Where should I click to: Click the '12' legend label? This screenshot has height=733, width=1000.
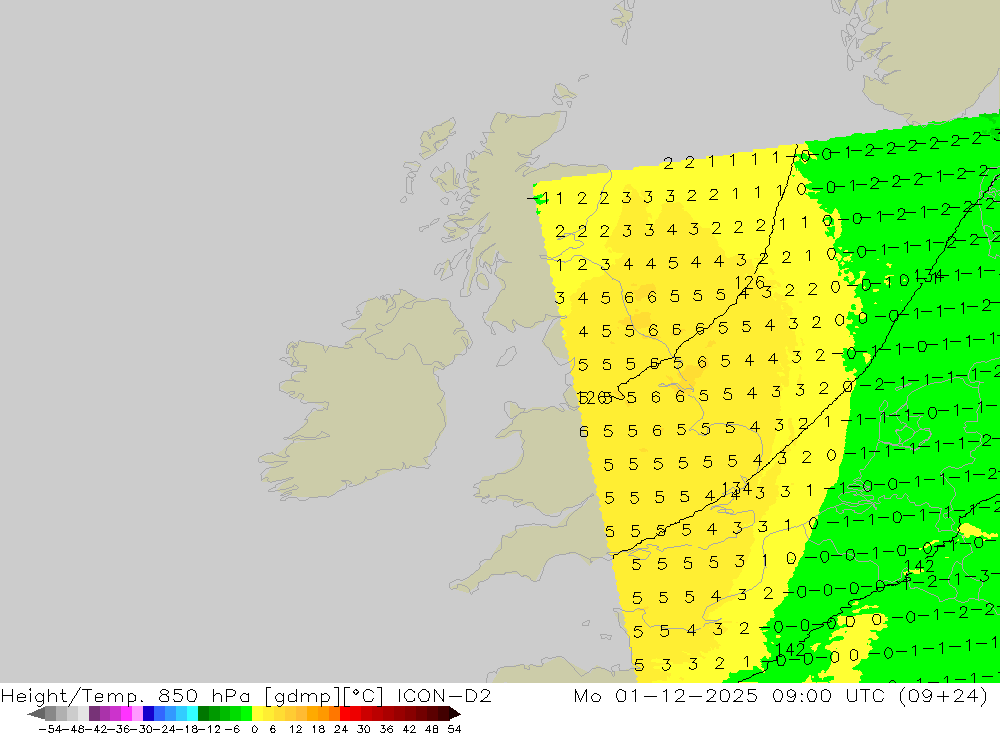click(x=295, y=729)
